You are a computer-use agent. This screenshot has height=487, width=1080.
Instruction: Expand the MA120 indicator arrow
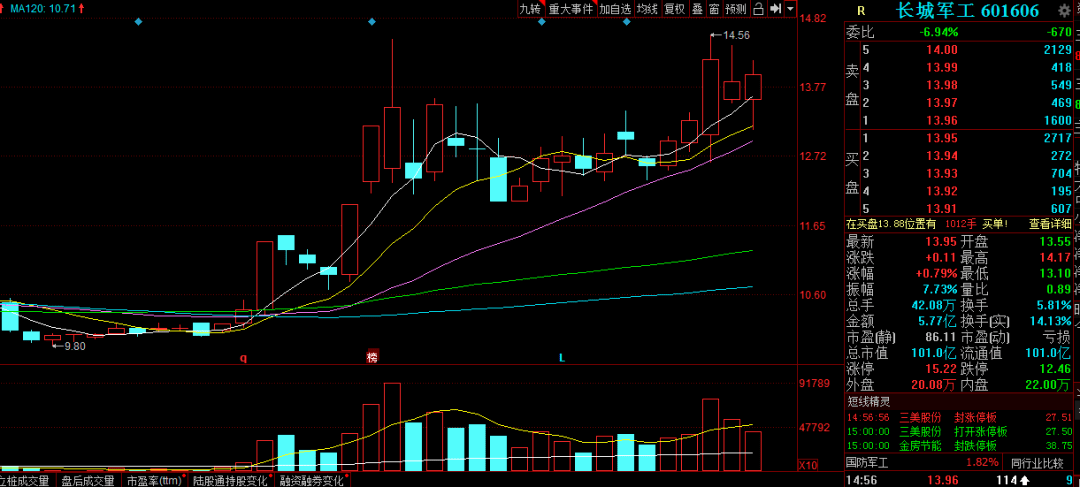[x=83, y=9]
